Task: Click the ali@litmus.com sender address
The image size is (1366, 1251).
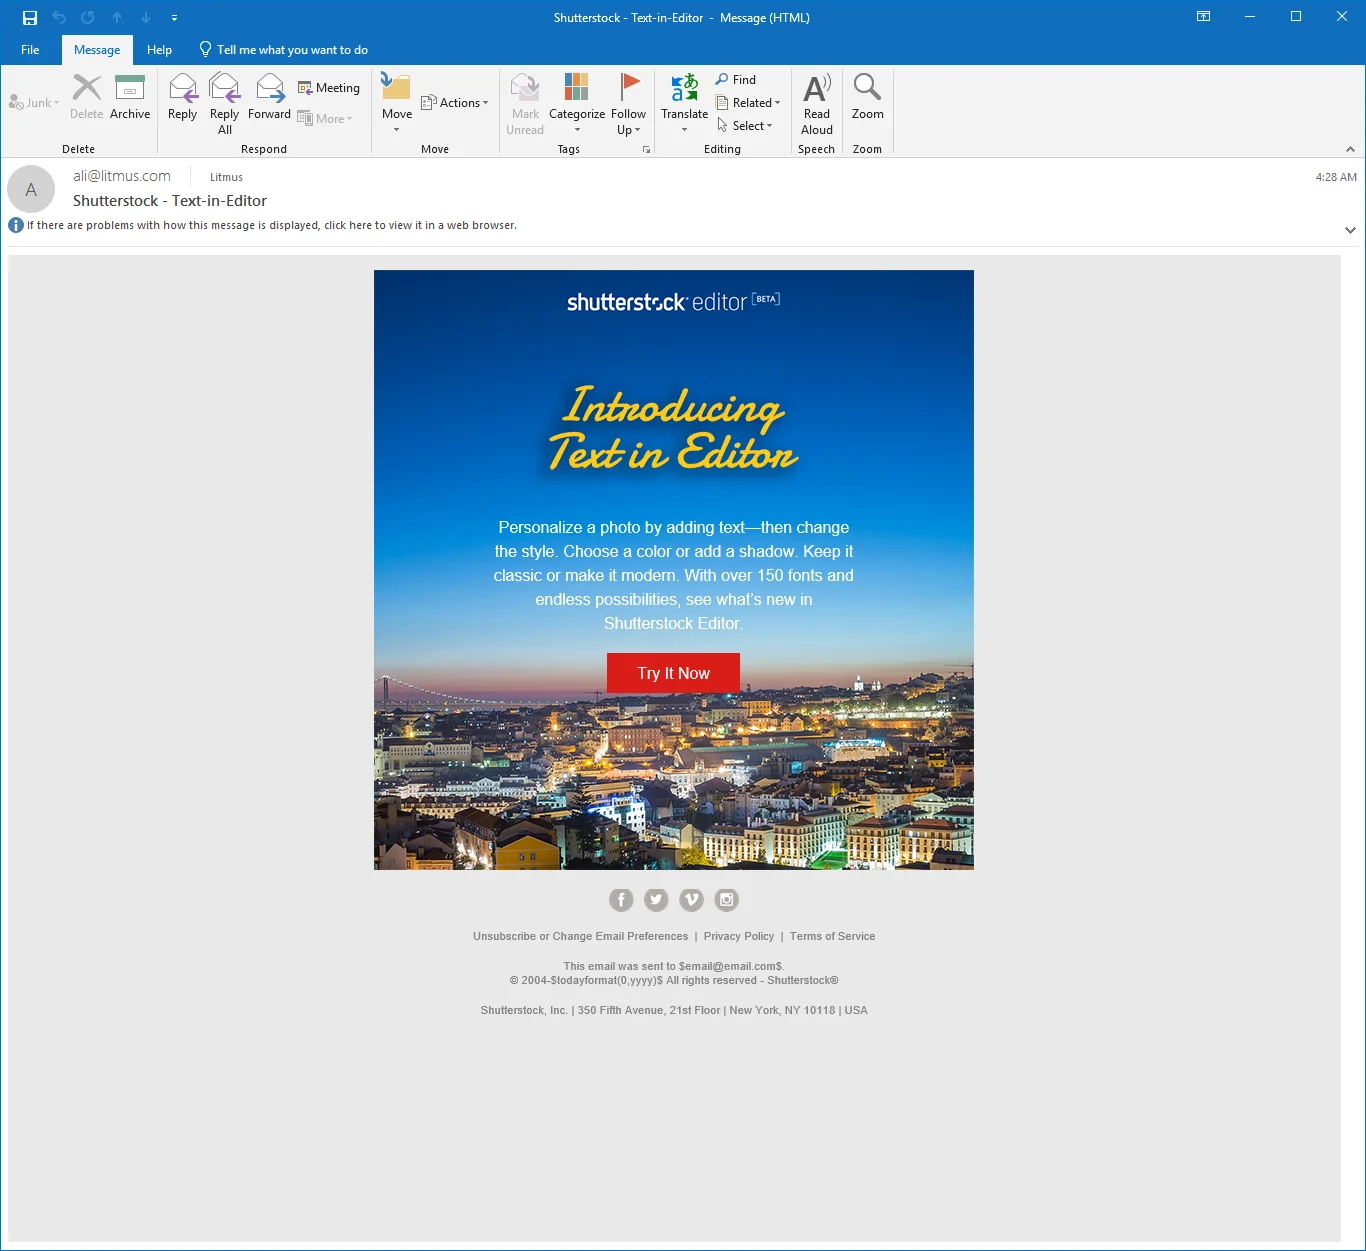Action: tap(122, 176)
